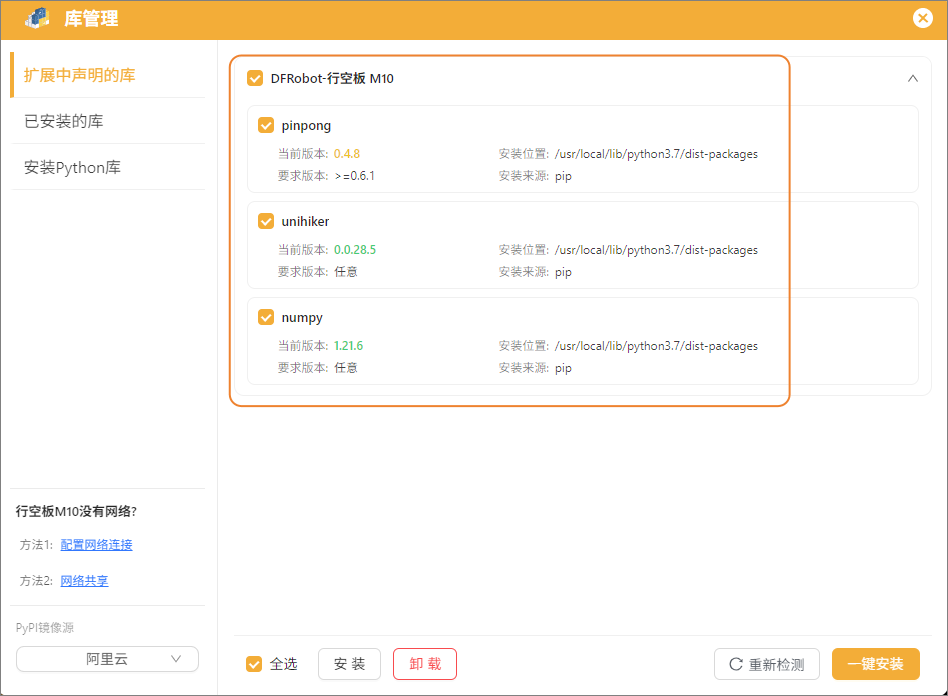Click the pinpong library name

coord(306,126)
